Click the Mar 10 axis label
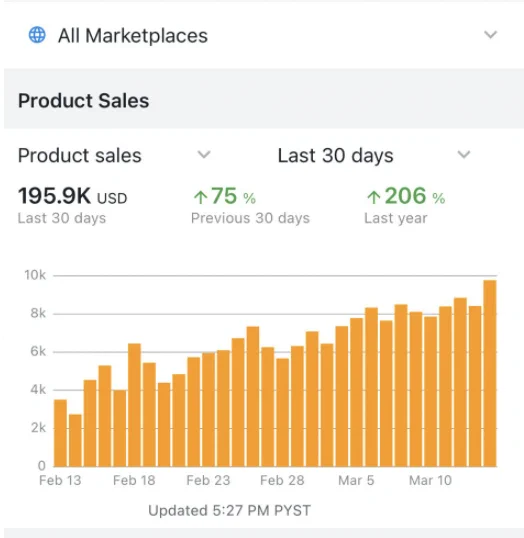524x538 pixels. tap(430, 480)
